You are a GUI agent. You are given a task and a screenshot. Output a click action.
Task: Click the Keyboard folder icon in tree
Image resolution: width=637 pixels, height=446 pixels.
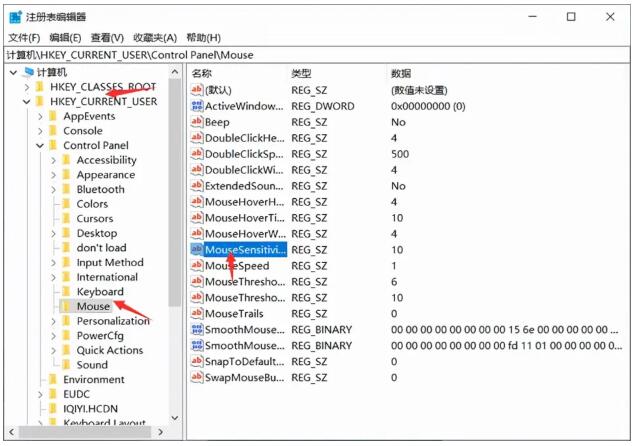click(x=66, y=292)
